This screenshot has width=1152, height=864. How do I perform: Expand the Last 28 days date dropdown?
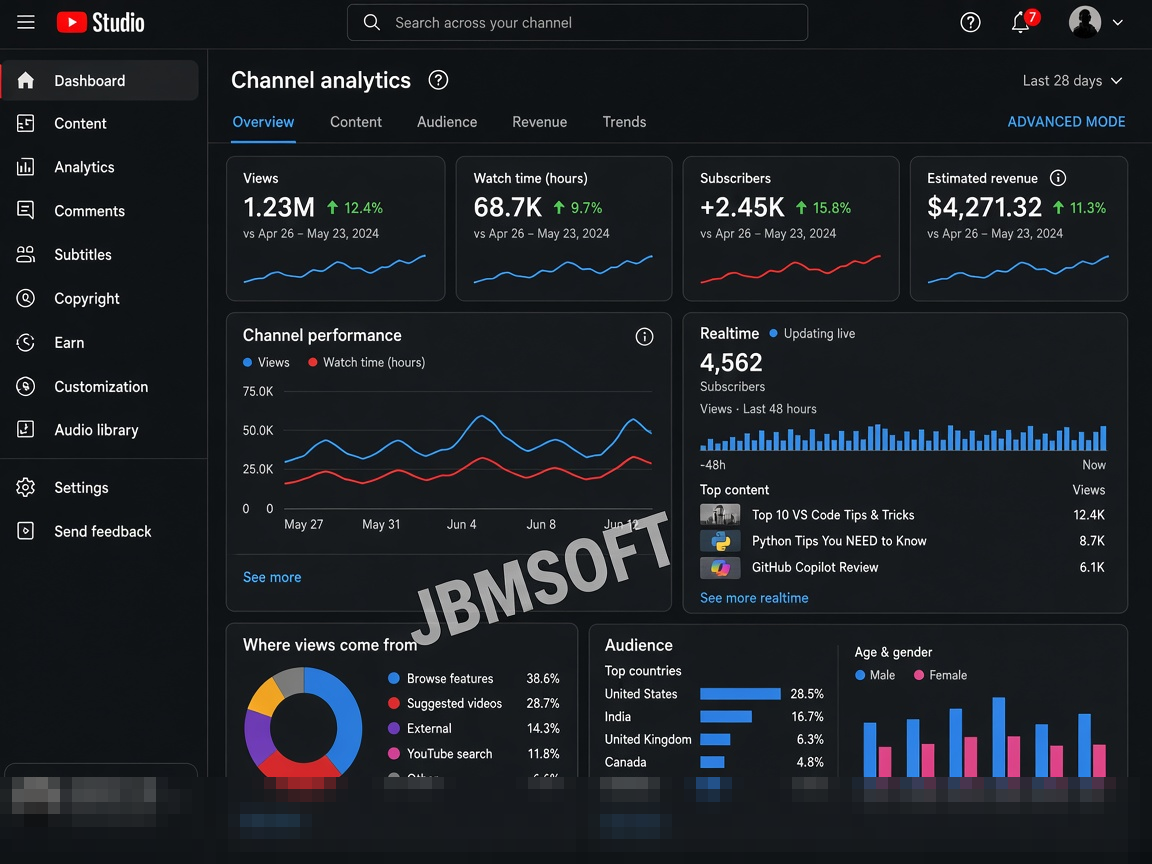[1073, 81]
